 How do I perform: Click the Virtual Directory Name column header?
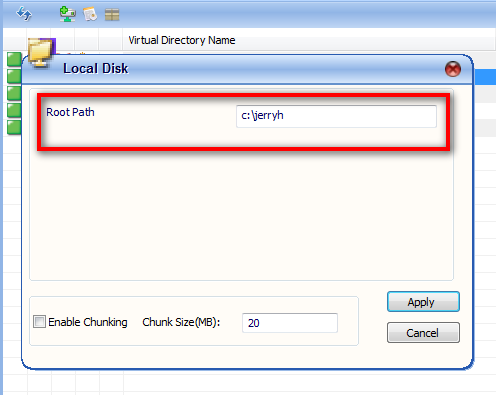(x=182, y=40)
